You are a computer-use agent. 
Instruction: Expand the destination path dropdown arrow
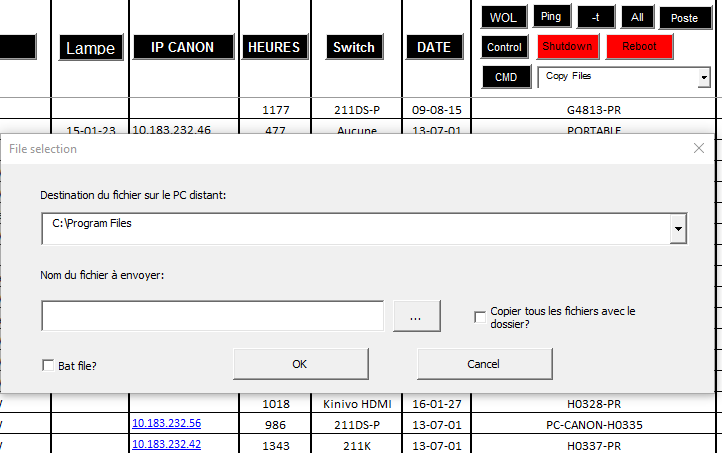tap(679, 229)
